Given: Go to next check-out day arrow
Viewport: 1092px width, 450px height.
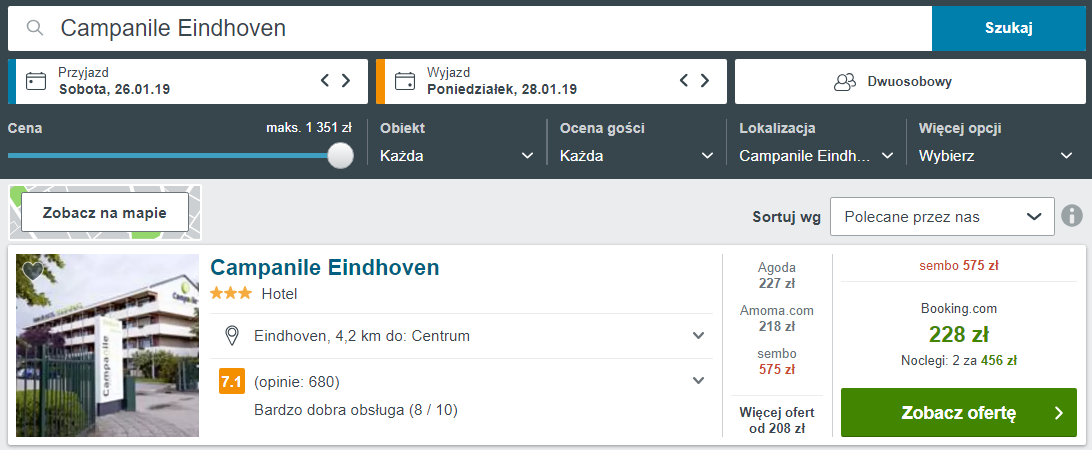Looking at the screenshot, I should tap(705, 81).
